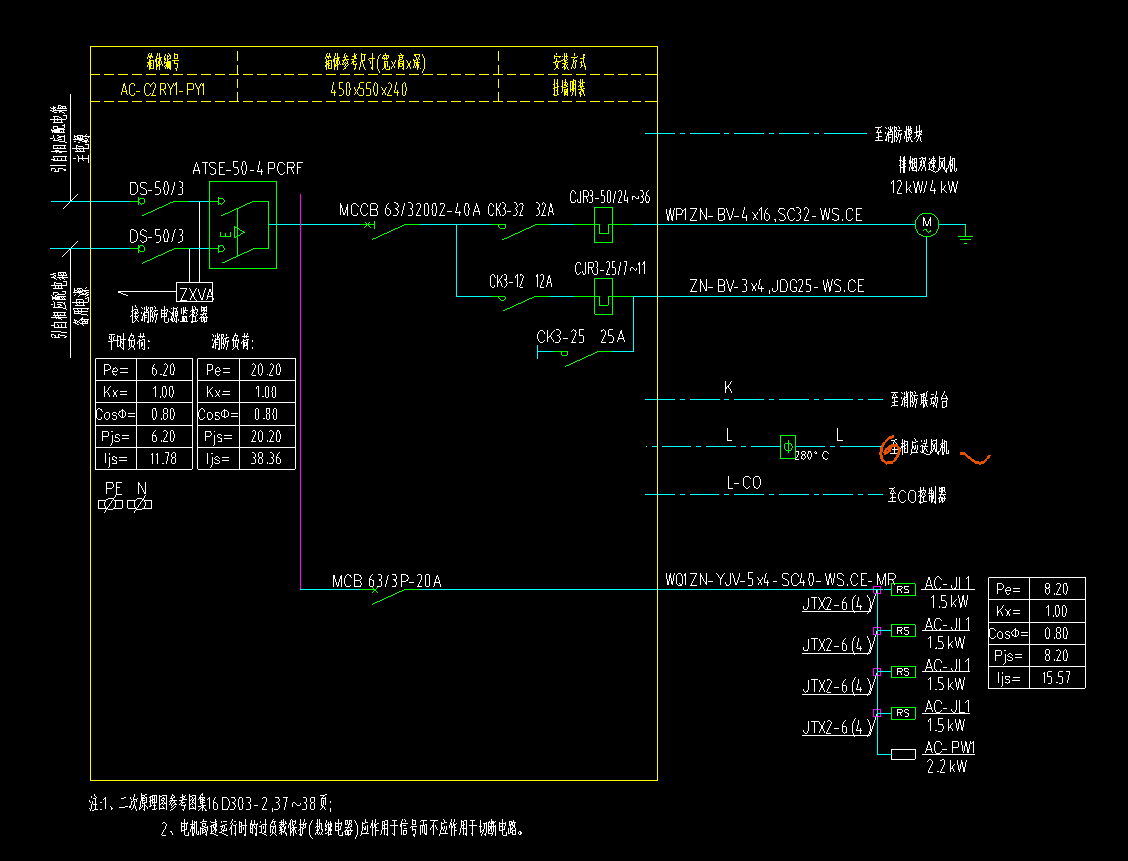Viewport: 1128px width, 861px height.
Task: Select the K line label
Action: (x=728, y=387)
